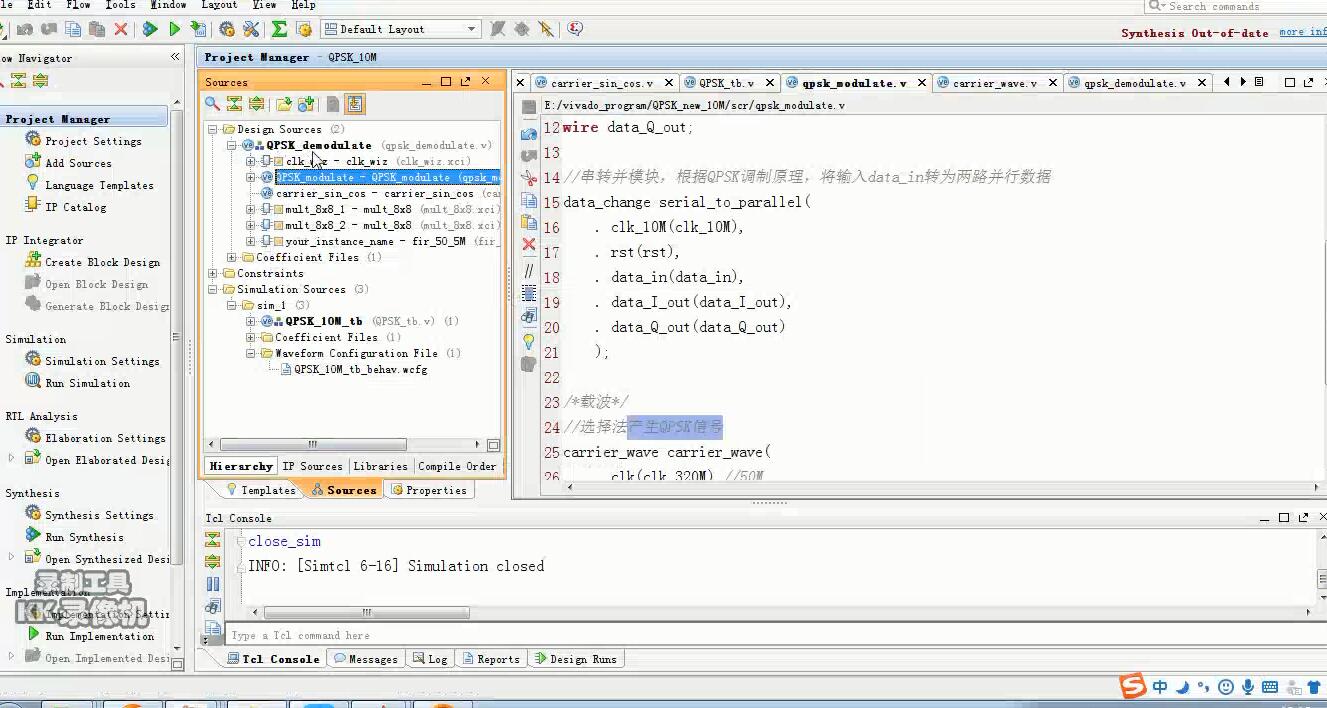
Task: Click Run Synthesis in Flow Navigator
Action: click(84, 537)
